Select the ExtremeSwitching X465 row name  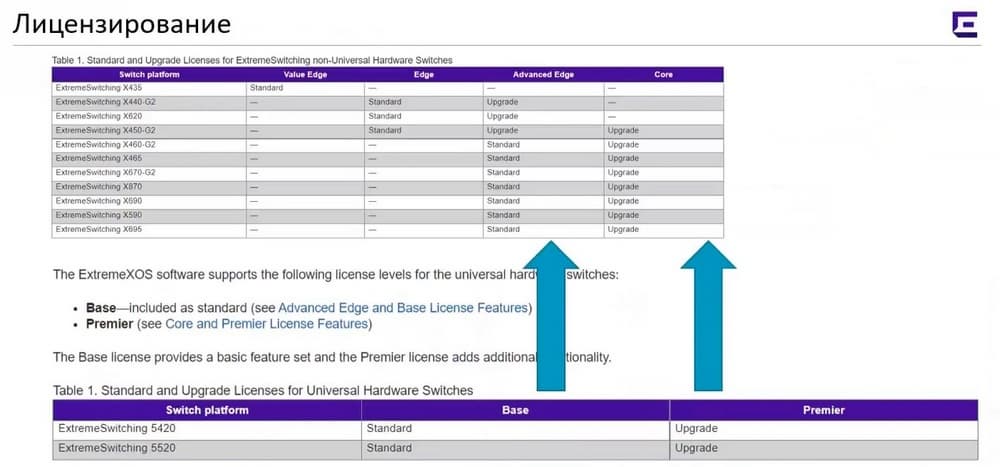point(99,158)
